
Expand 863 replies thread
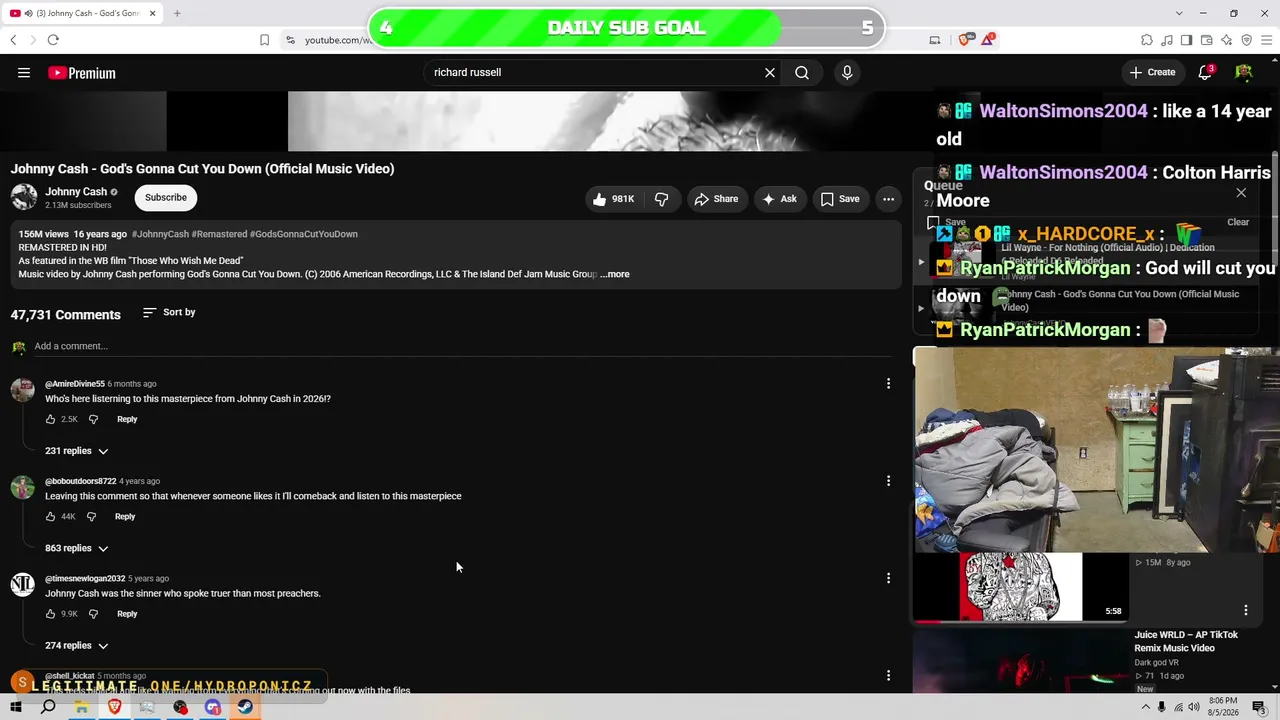(77, 548)
